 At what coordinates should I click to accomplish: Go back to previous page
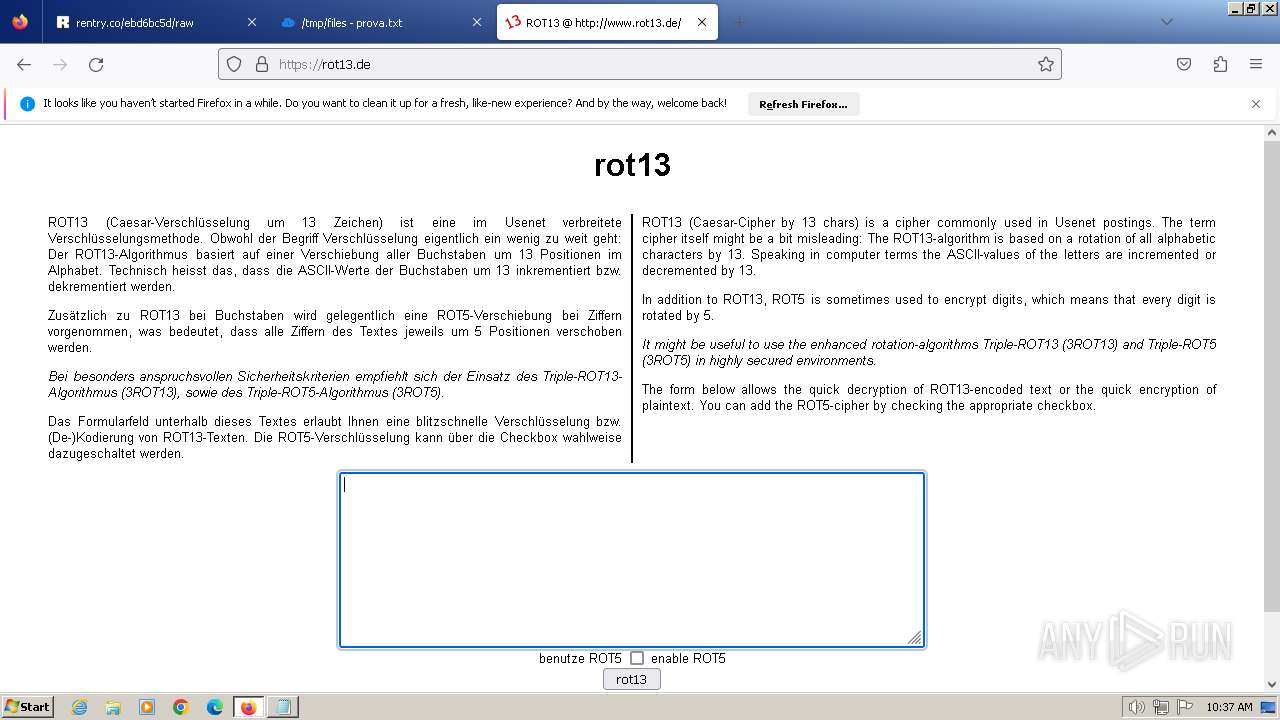pyautogui.click(x=24, y=64)
